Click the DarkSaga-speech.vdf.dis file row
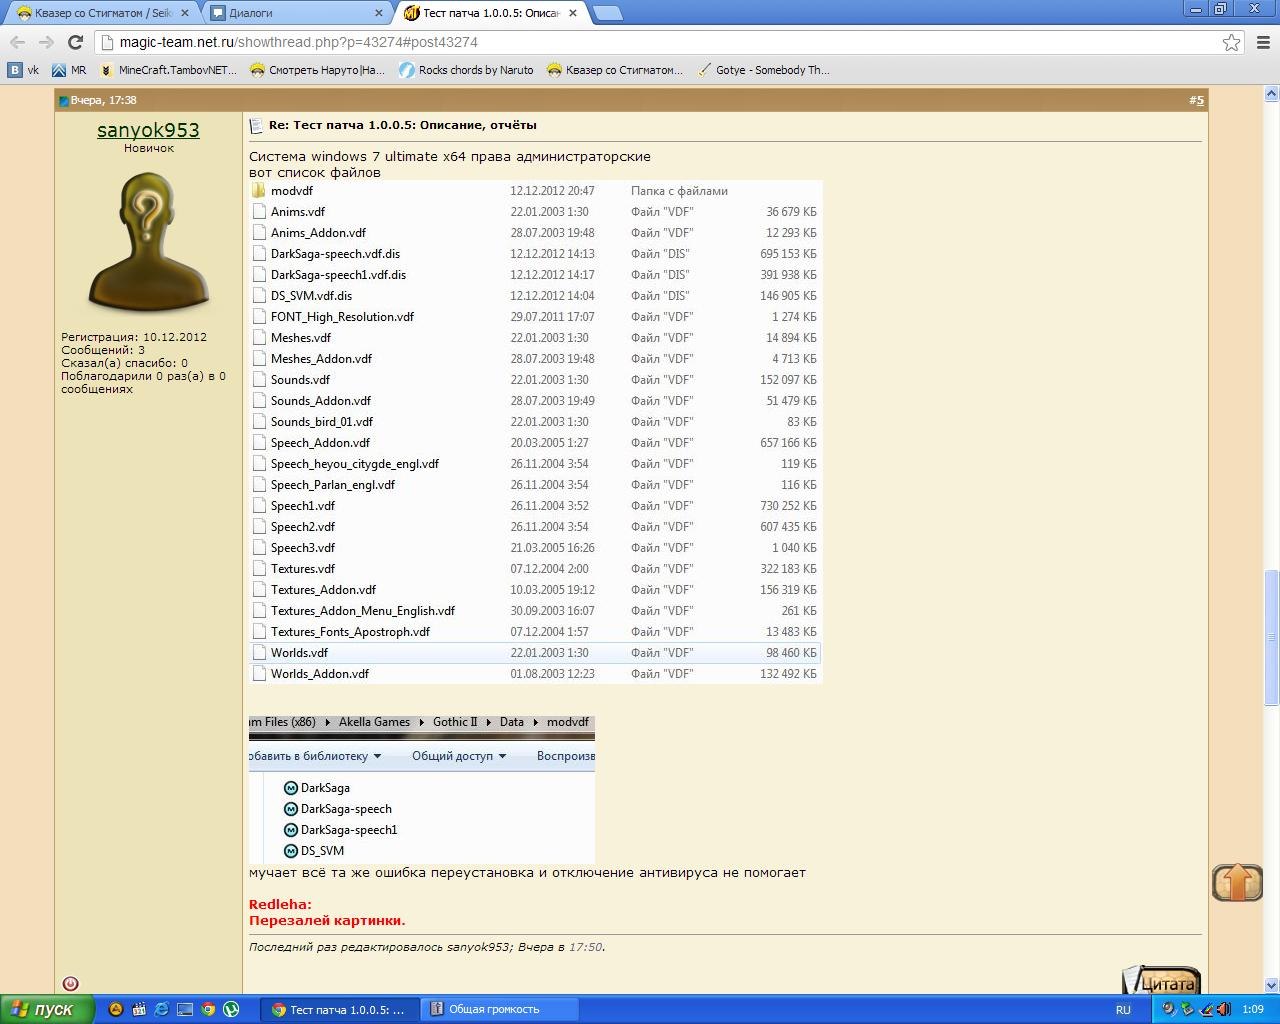This screenshot has width=1280, height=1024. [535, 254]
